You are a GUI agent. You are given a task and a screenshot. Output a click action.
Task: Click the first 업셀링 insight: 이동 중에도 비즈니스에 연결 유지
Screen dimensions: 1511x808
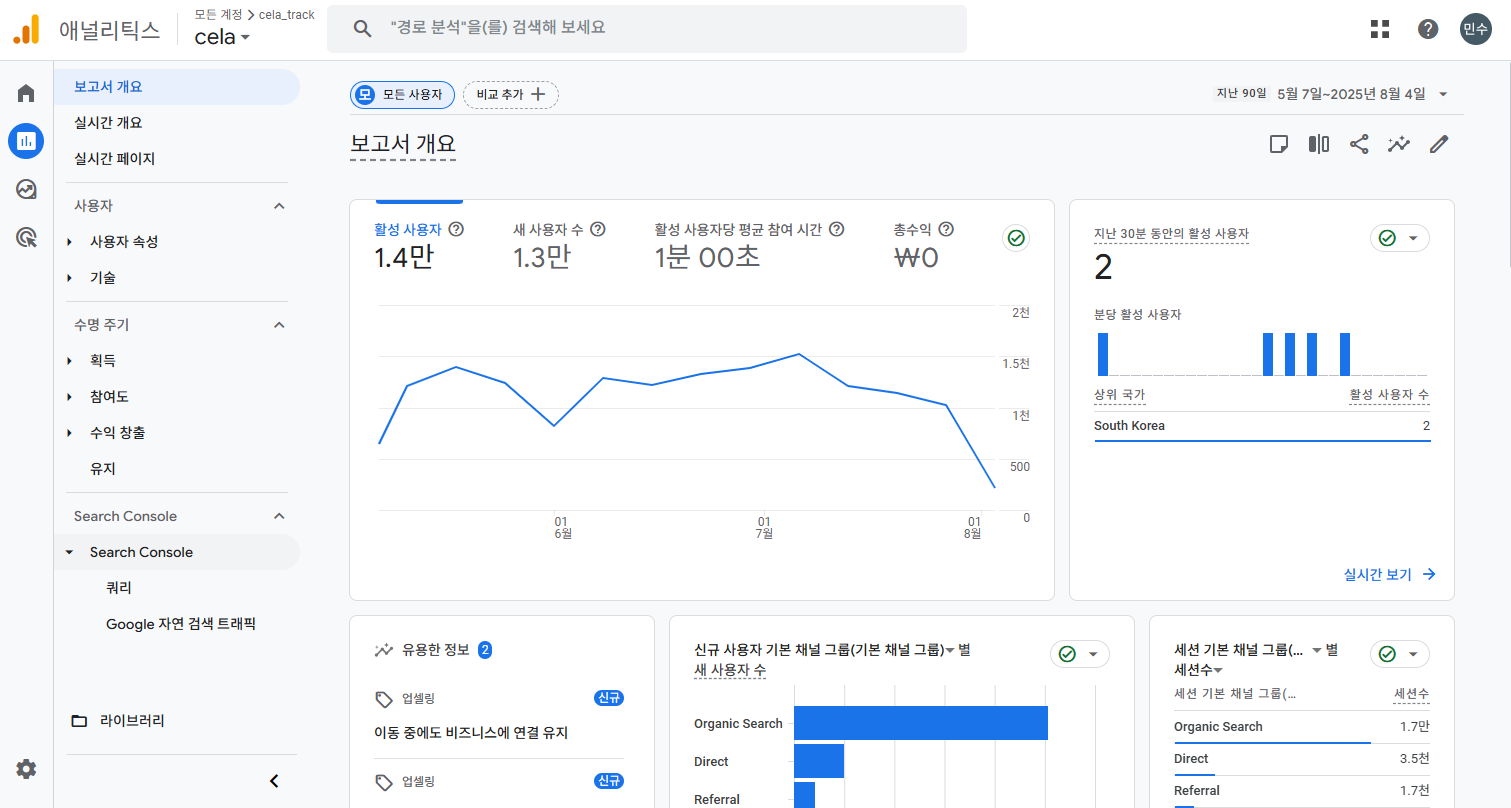(470, 733)
